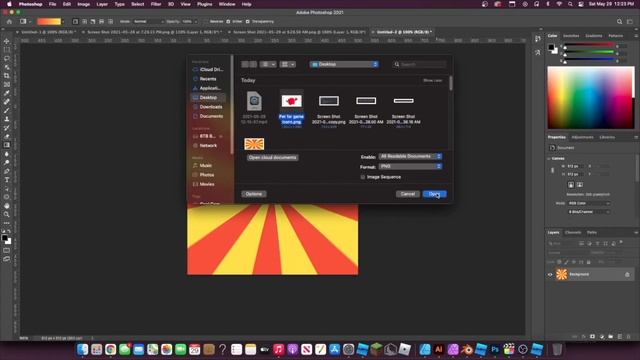Screen dimensions: 640x360
Task: Select the Lasso tool
Action: click(7, 58)
